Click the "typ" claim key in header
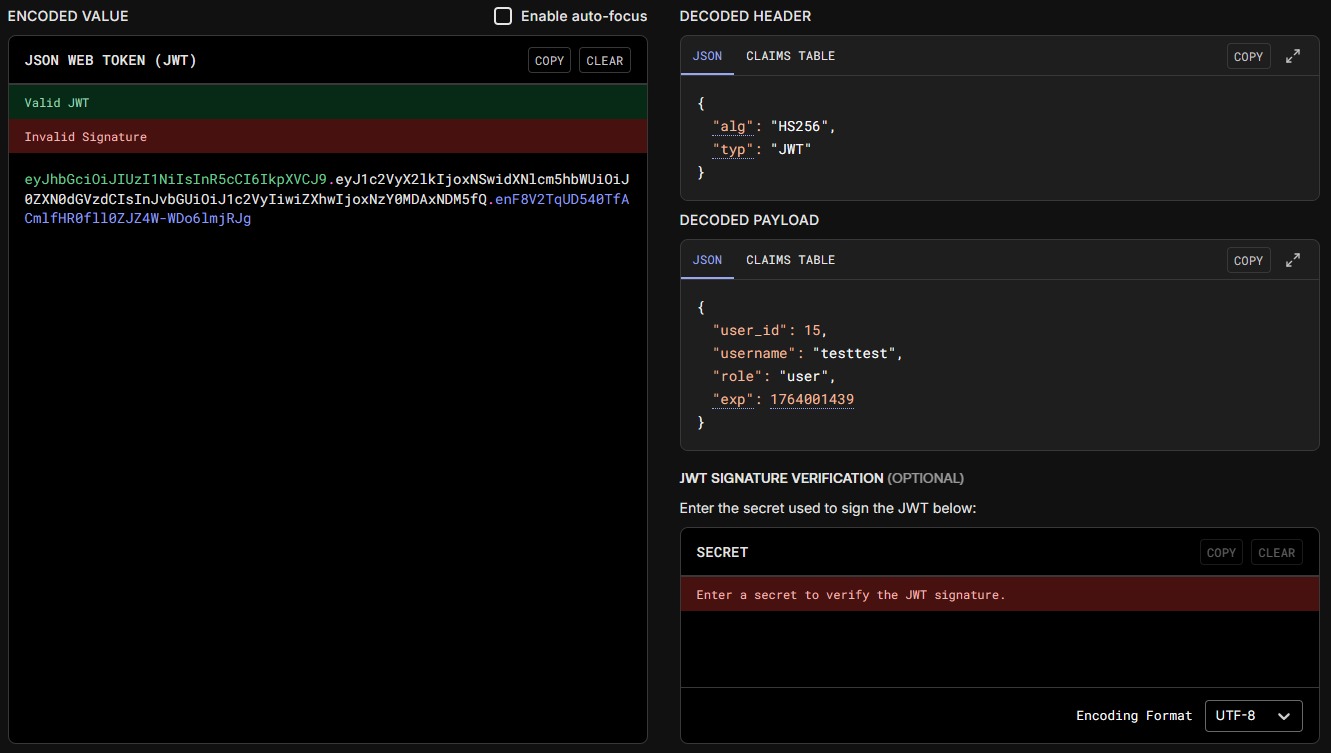This screenshot has height=753, width=1331. 732,150
